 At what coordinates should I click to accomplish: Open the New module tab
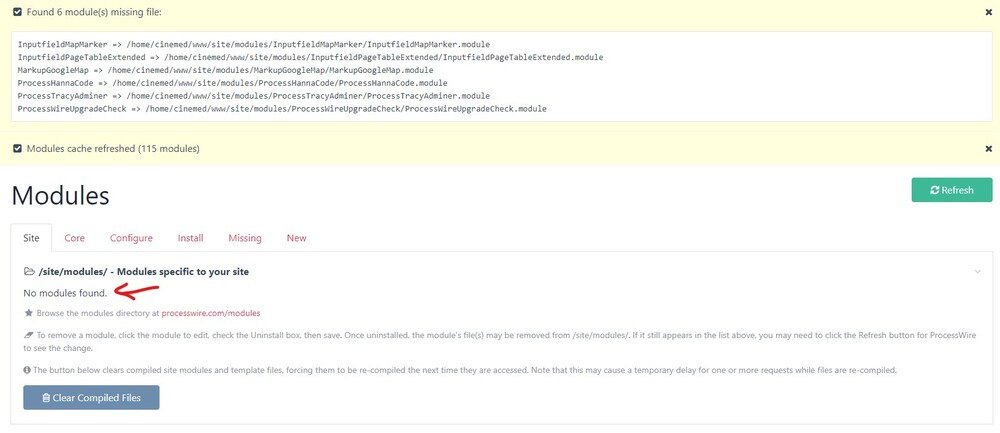point(296,238)
